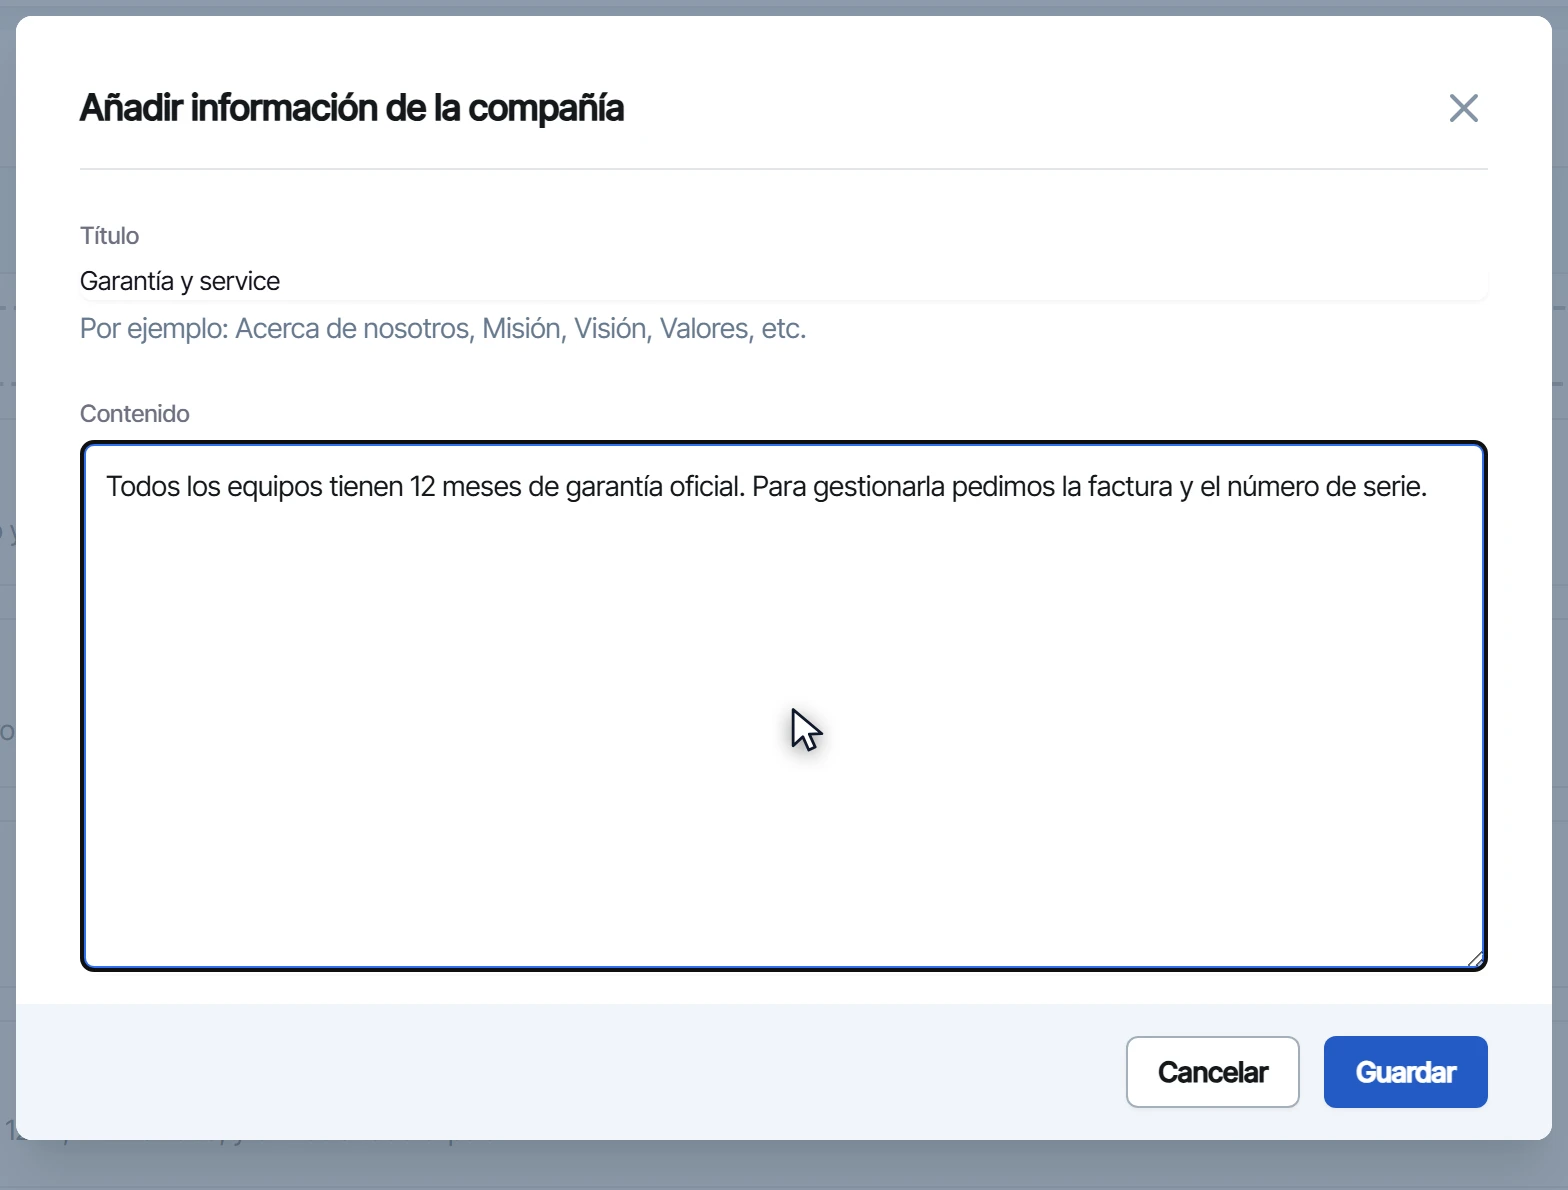Click inside the Contenido text area
Viewport: 1568px width, 1190px height.
tap(783, 706)
